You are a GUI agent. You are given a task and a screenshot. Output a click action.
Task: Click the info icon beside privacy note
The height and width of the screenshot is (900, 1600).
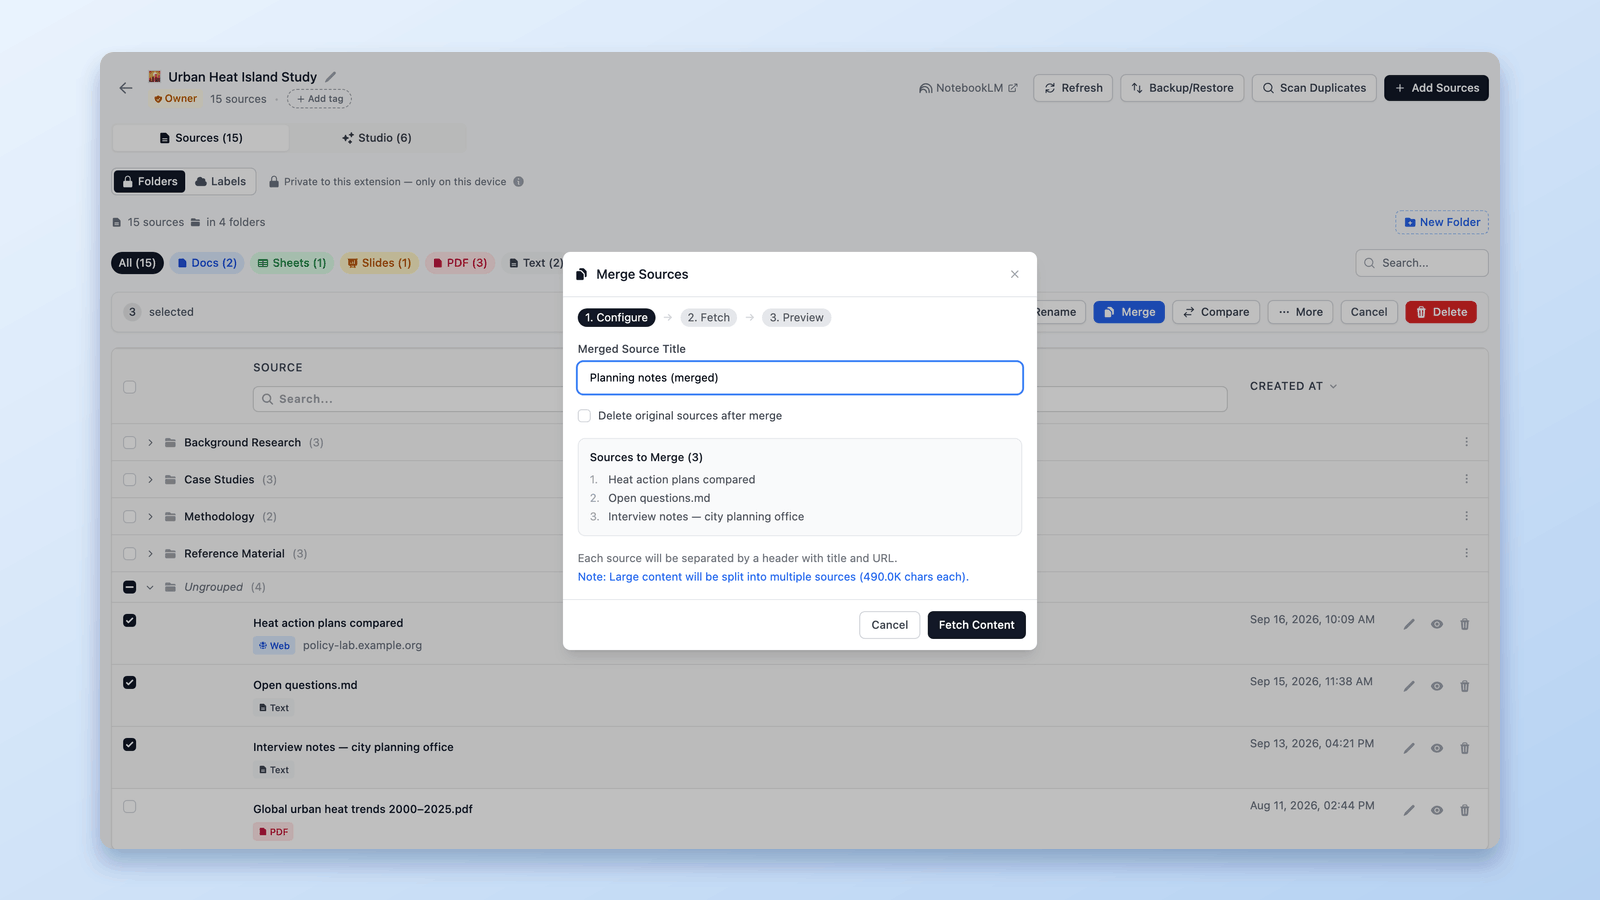(518, 182)
